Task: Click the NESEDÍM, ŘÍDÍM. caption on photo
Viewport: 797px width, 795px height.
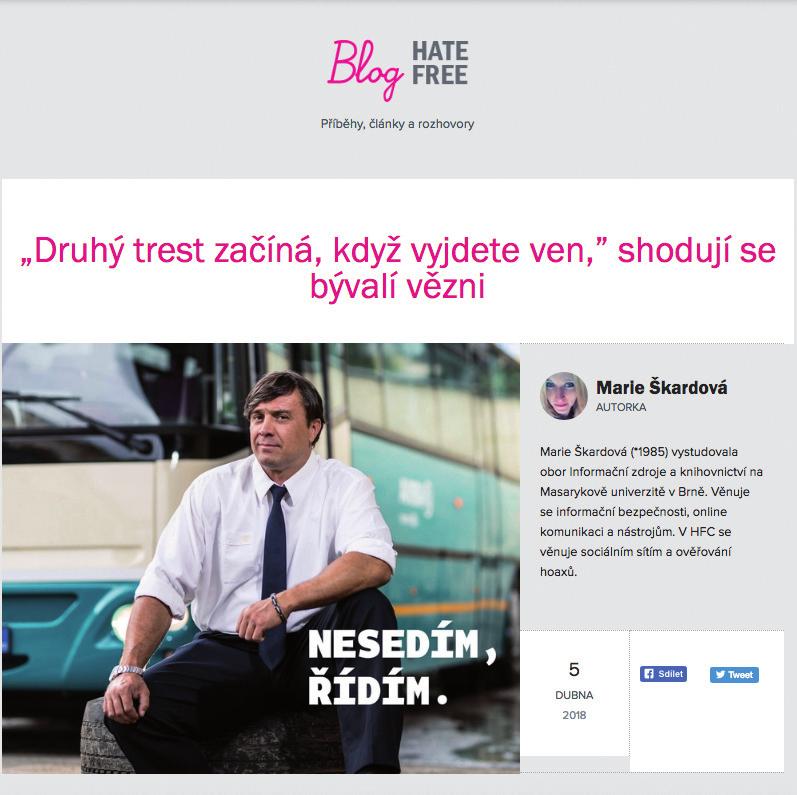Action: (402, 667)
